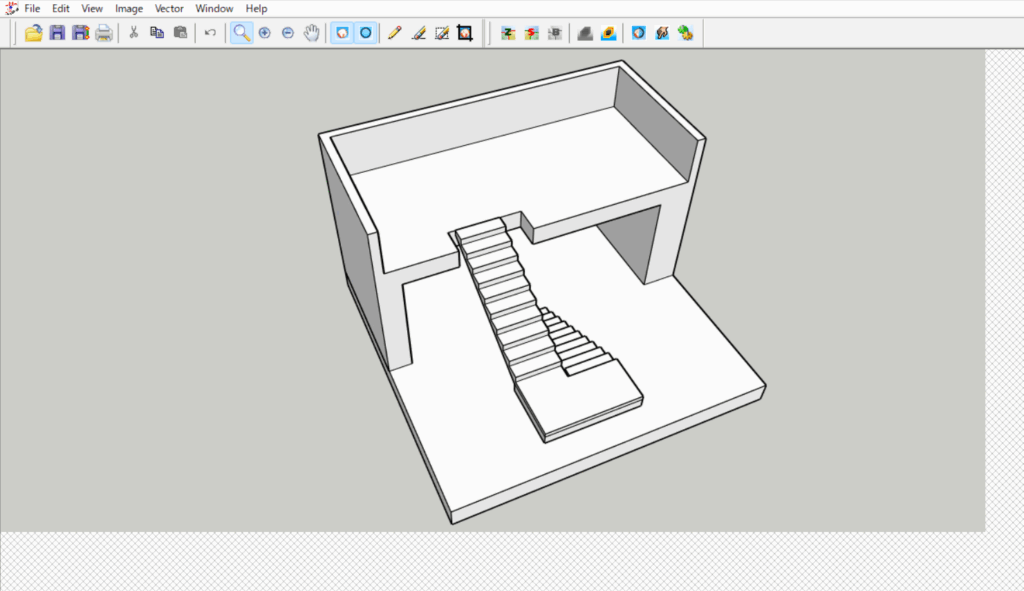Open the Help menu
Image resolution: width=1024 pixels, height=591 pixels.
(257, 8)
